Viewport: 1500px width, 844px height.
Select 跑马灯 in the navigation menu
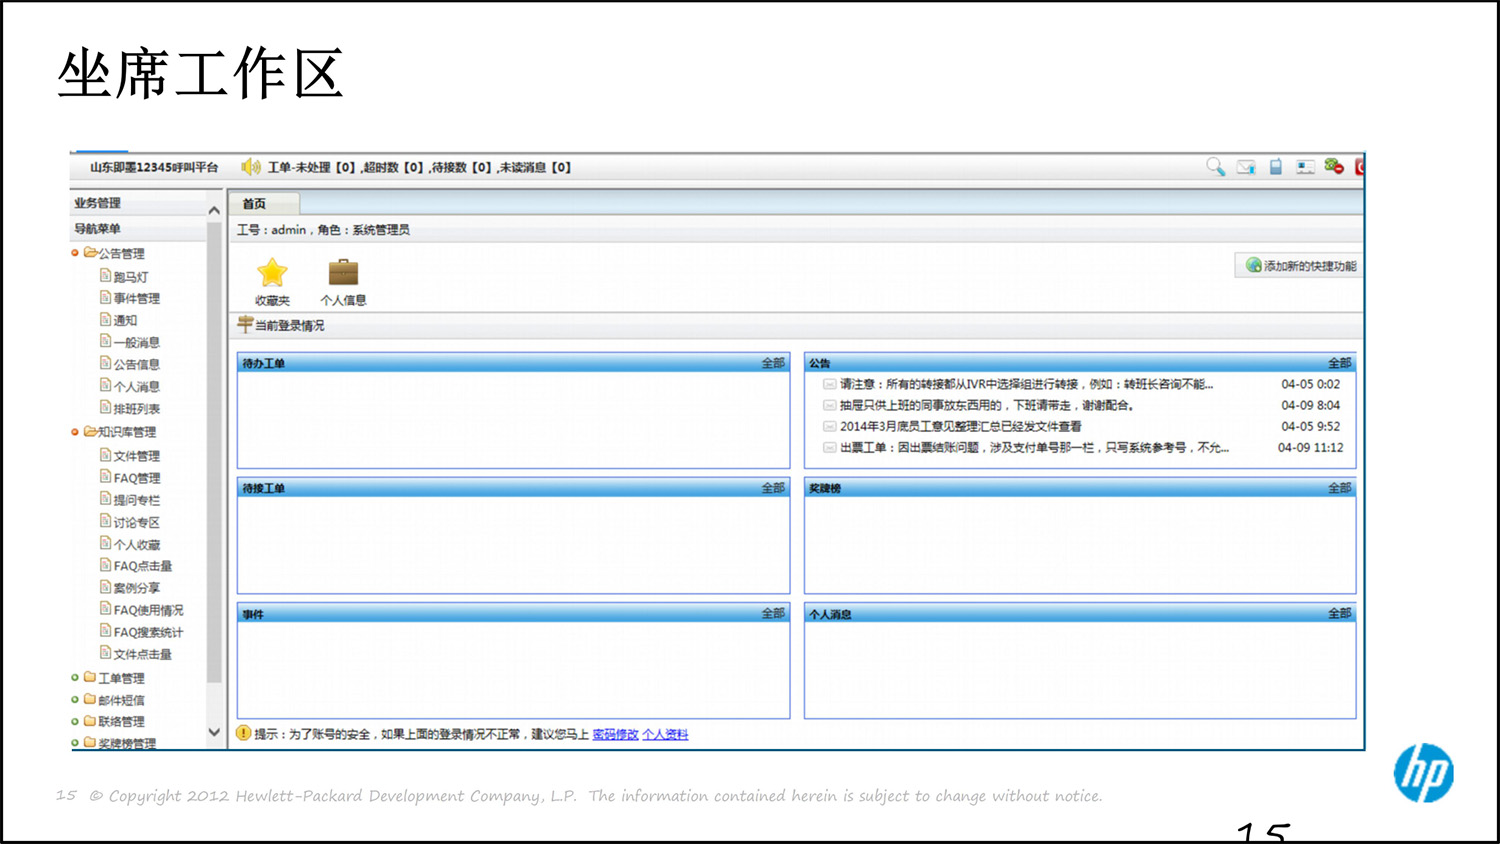point(130,277)
